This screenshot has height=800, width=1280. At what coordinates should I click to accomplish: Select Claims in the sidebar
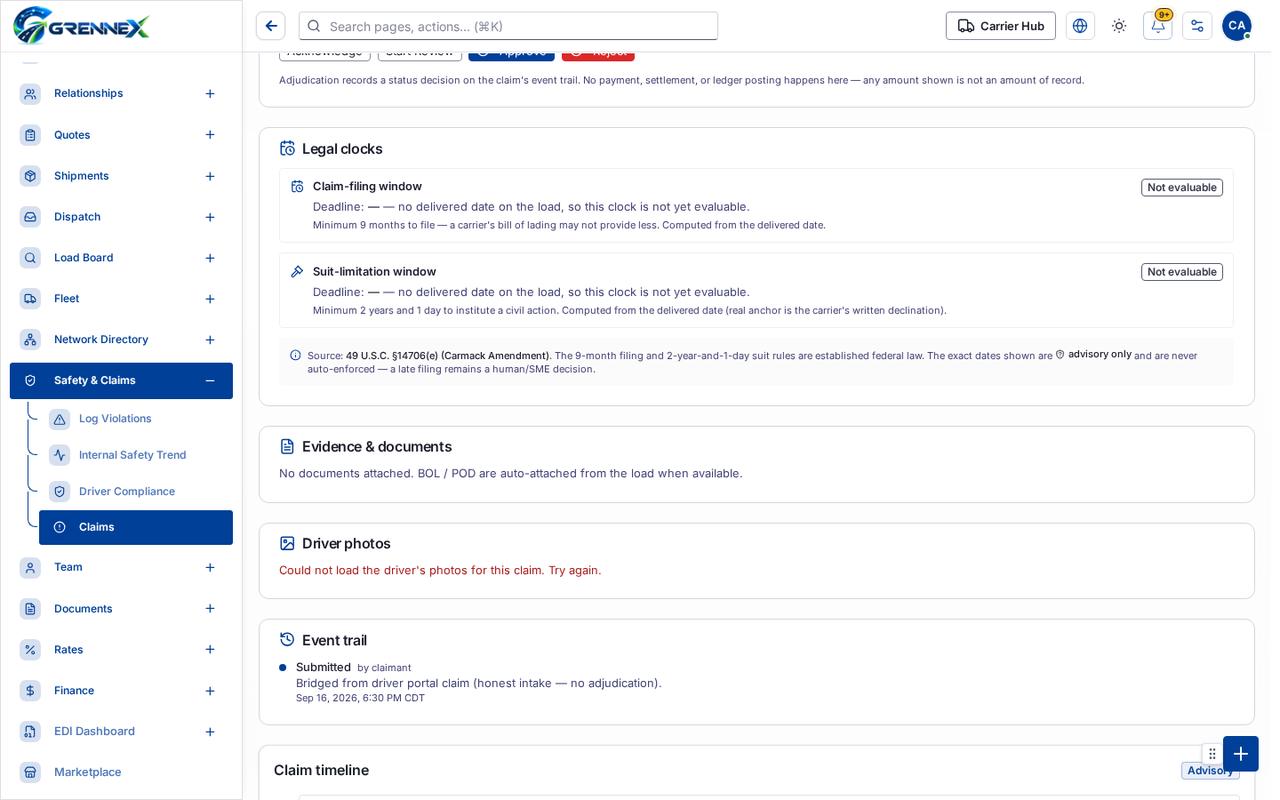tap(136, 527)
